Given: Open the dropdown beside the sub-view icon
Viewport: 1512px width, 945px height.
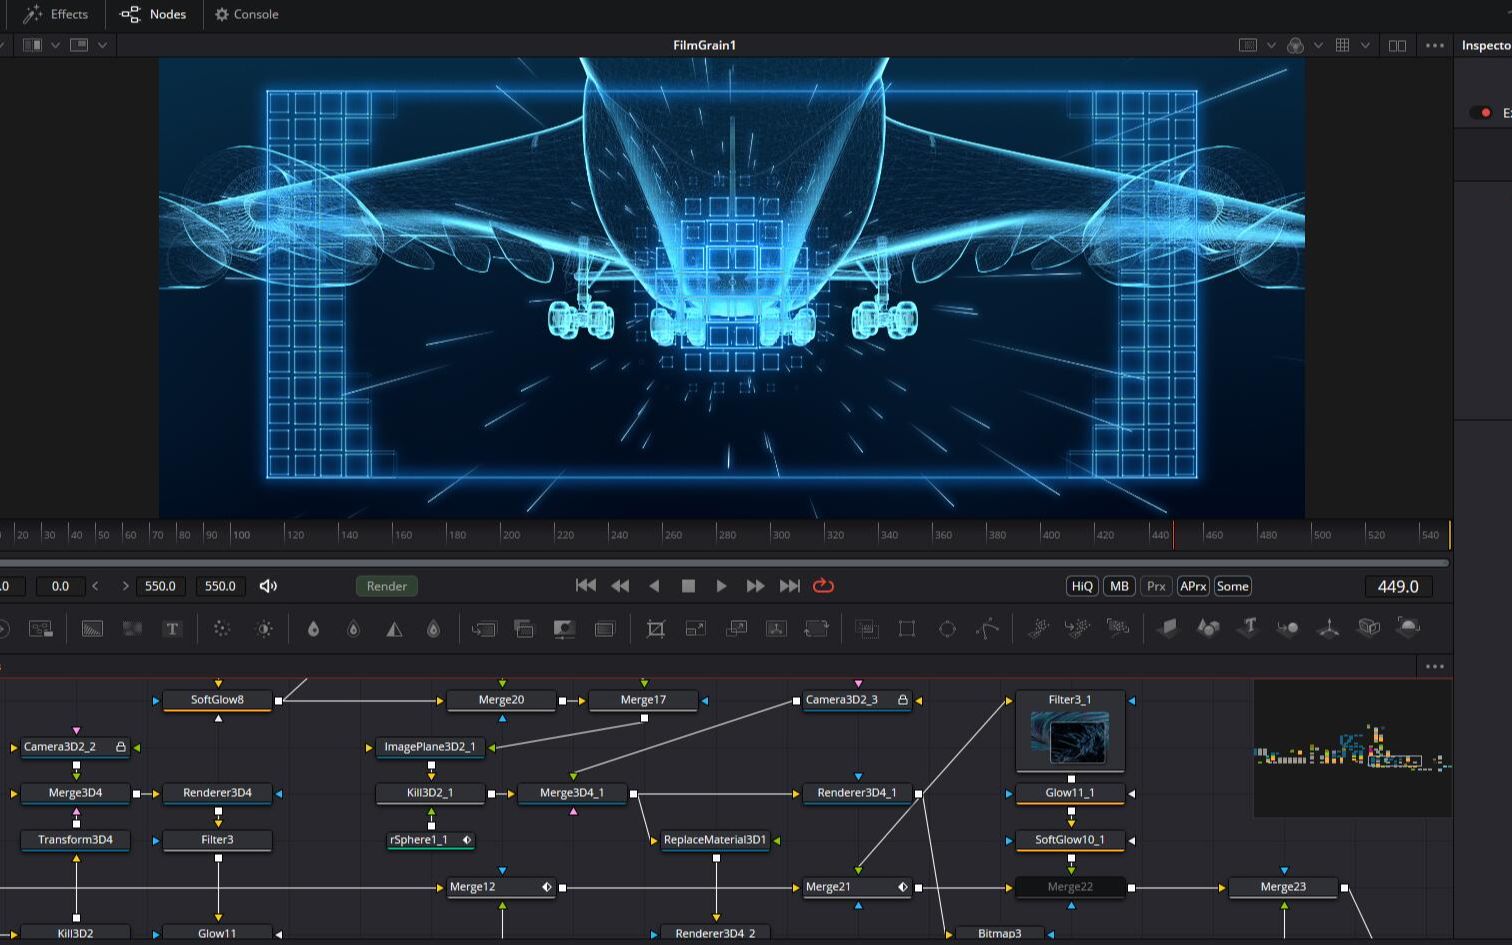Looking at the screenshot, I should [102, 45].
